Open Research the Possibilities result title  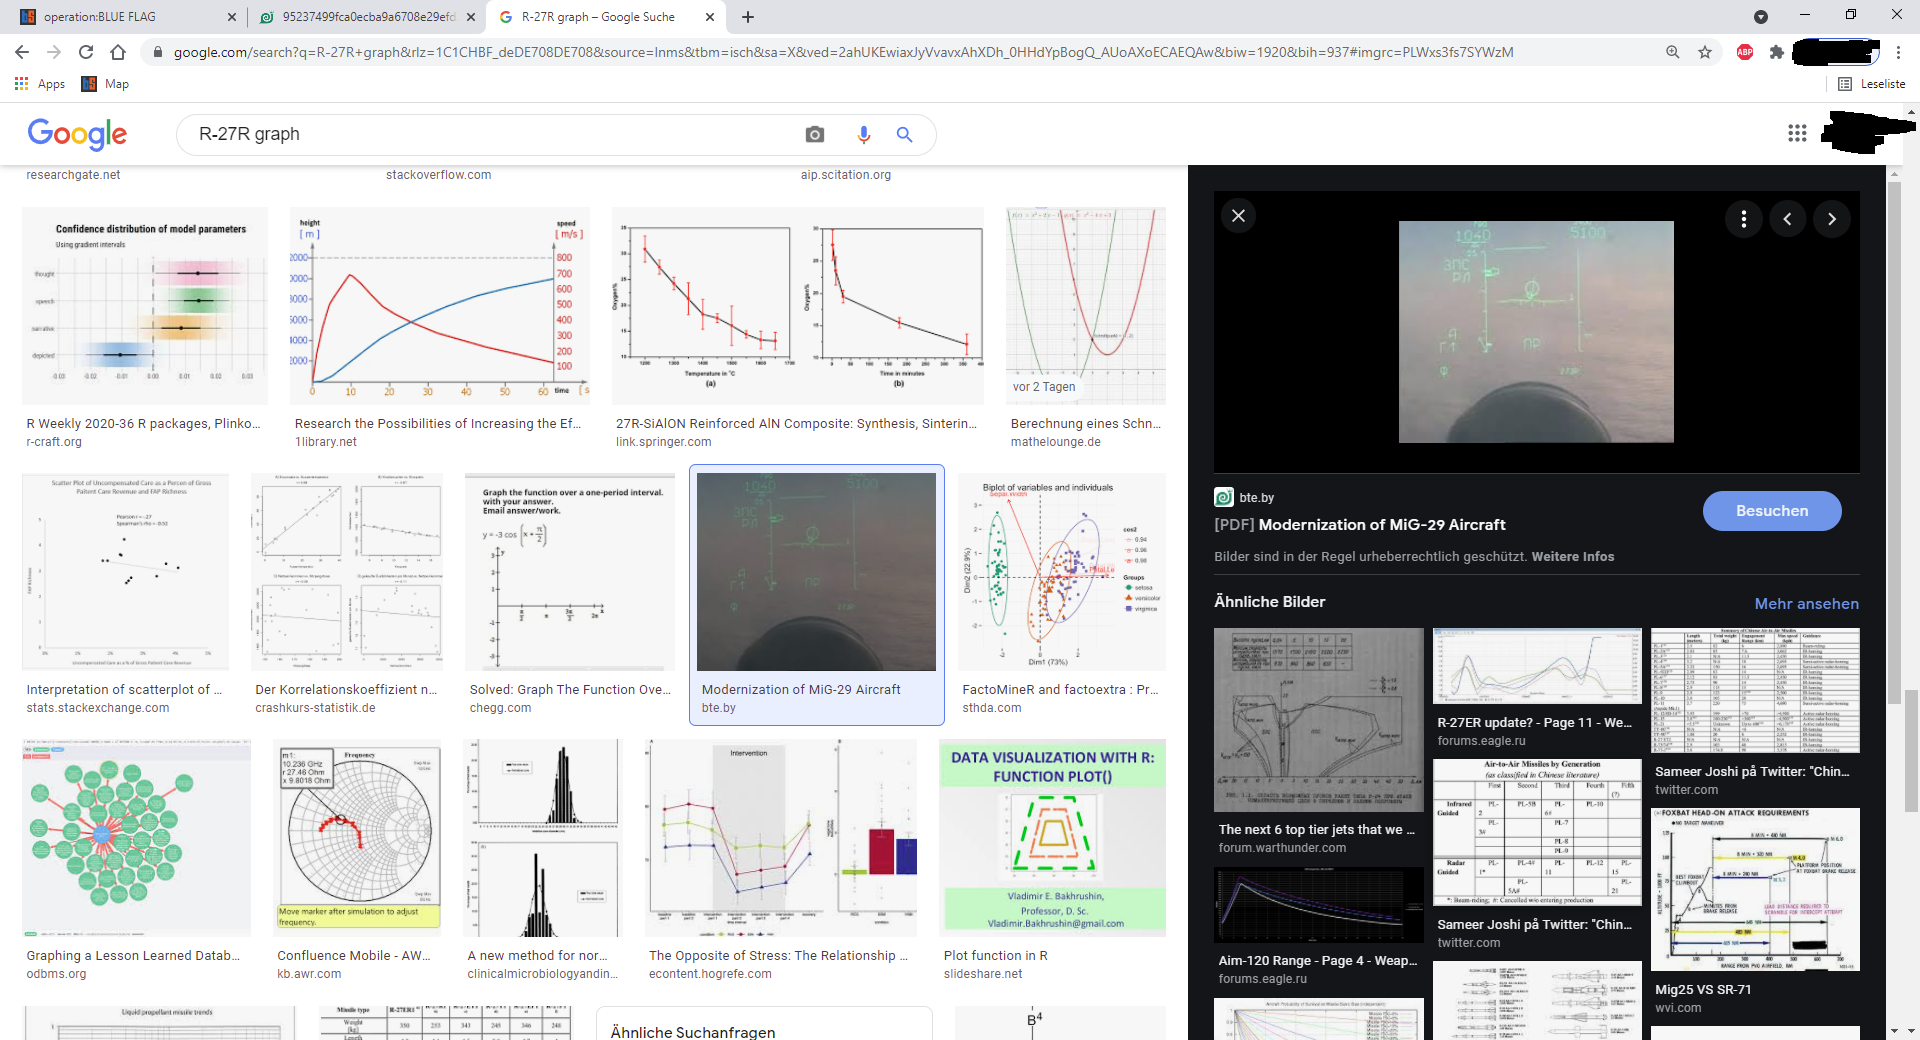pos(438,424)
